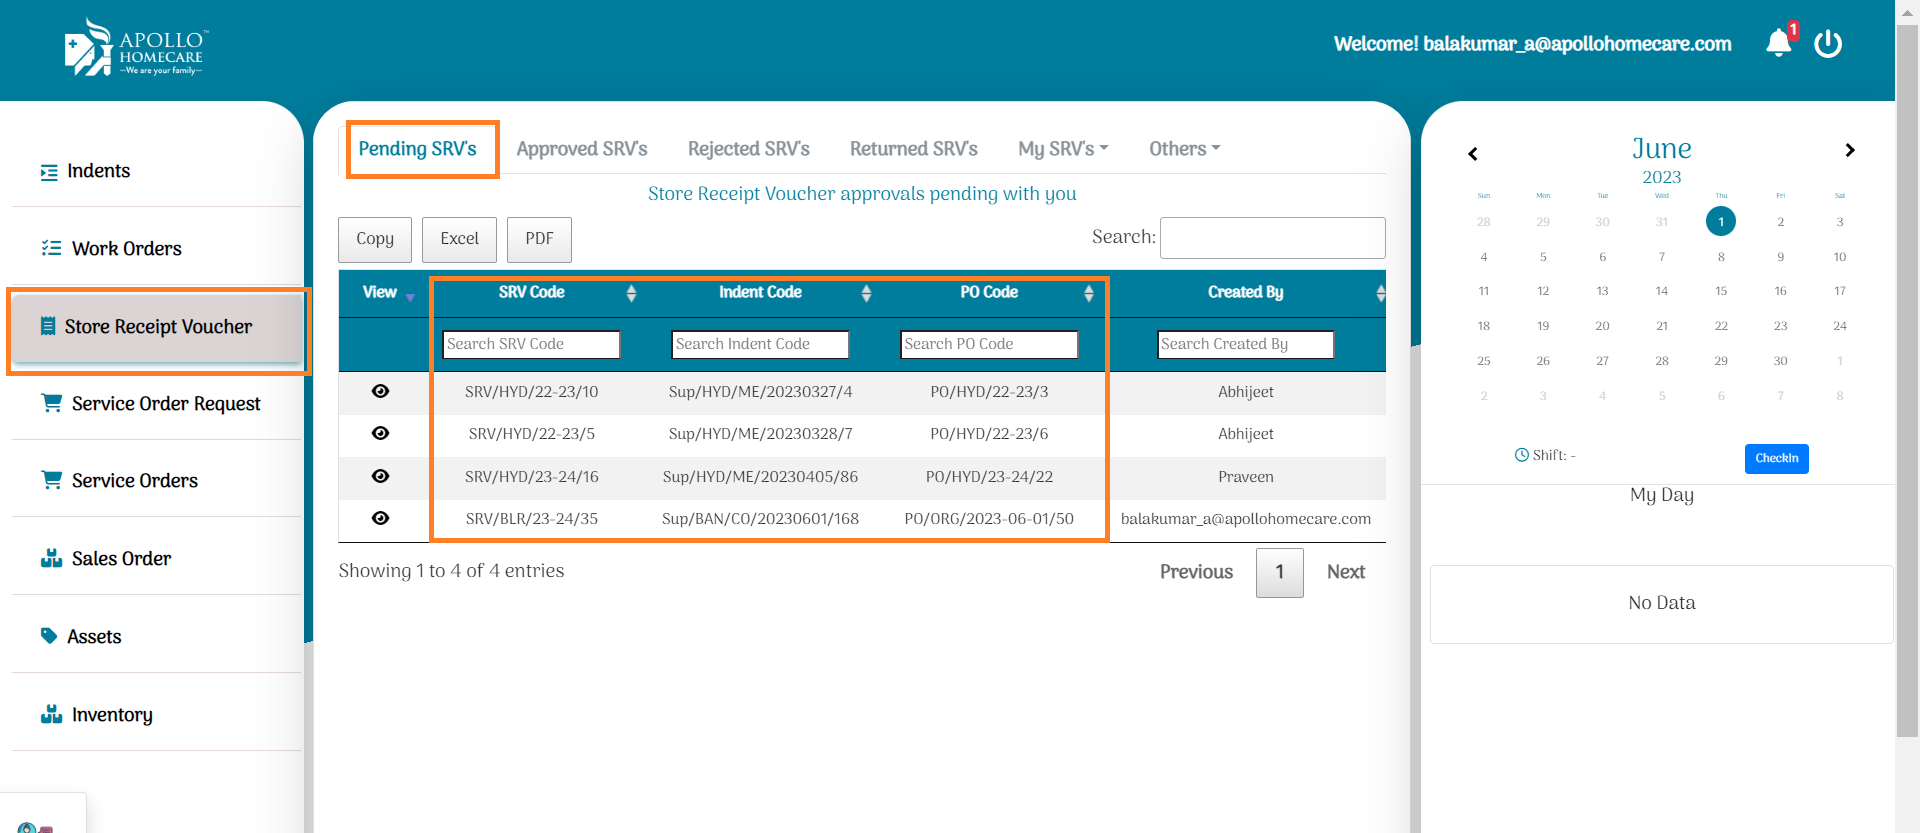Click the CheckIn button
1920x833 pixels.
pos(1777,458)
